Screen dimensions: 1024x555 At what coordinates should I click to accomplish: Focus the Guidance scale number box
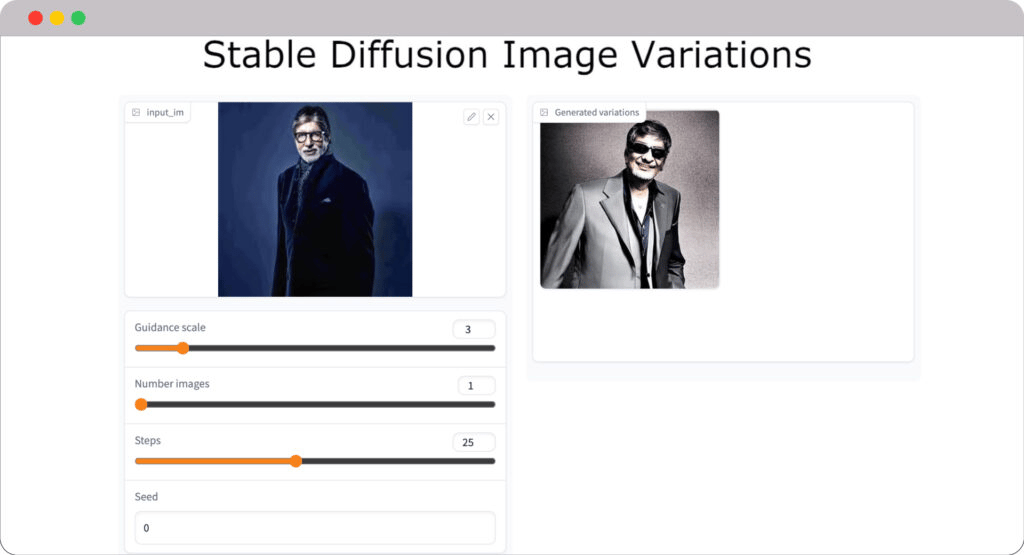click(473, 329)
